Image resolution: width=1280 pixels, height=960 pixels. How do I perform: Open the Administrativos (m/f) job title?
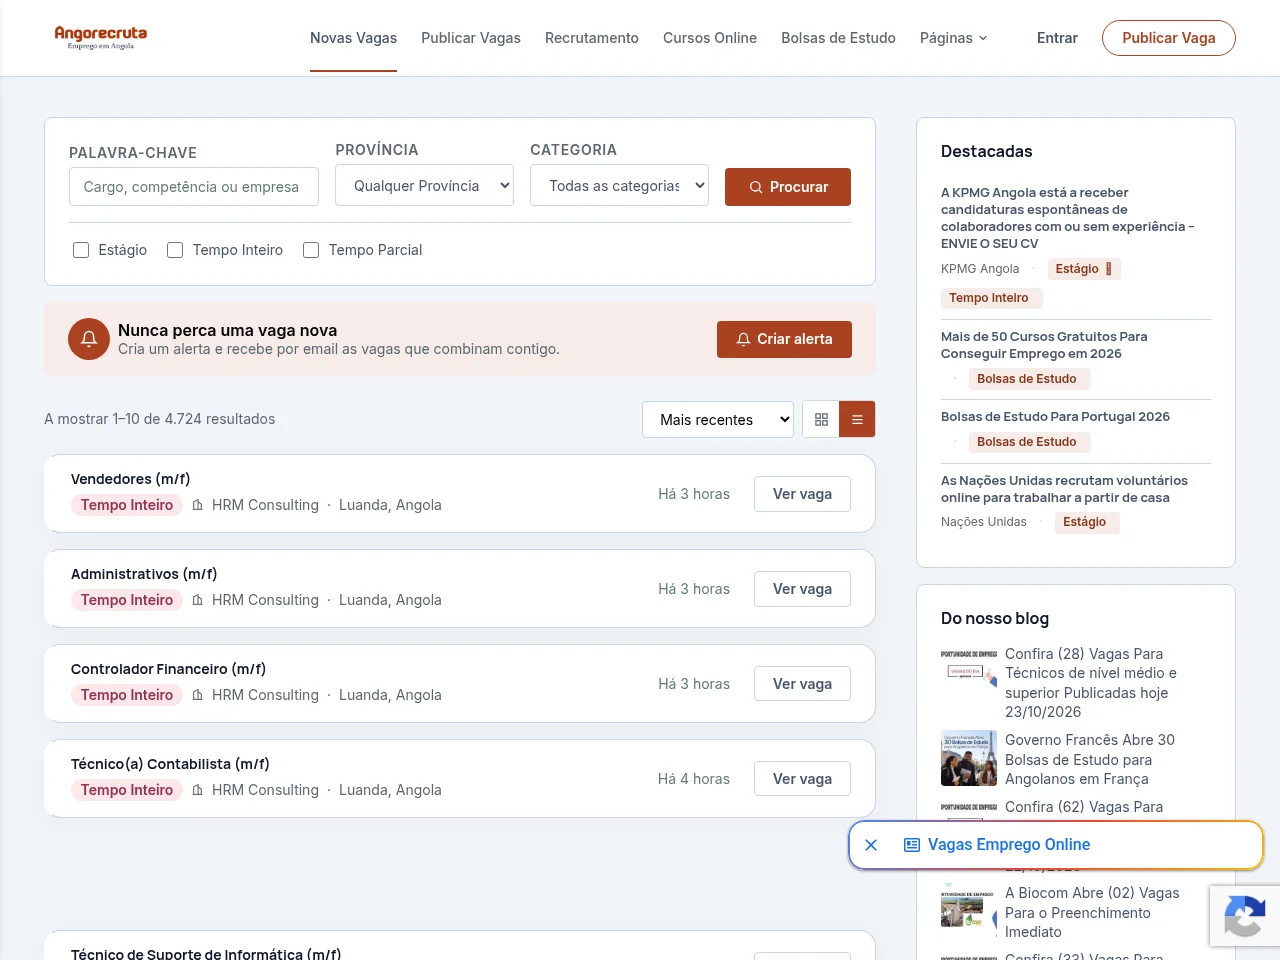pos(144,574)
